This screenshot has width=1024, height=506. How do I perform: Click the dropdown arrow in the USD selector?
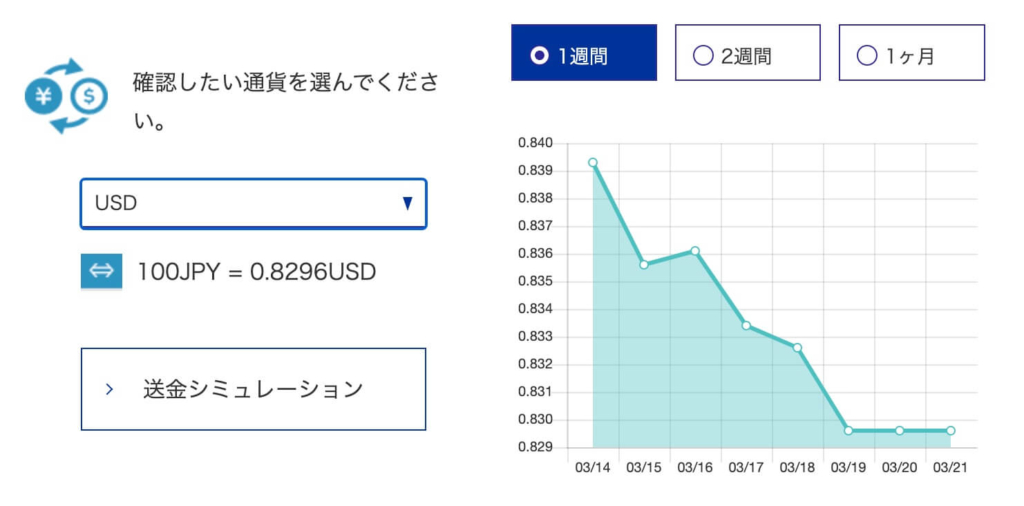point(407,204)
